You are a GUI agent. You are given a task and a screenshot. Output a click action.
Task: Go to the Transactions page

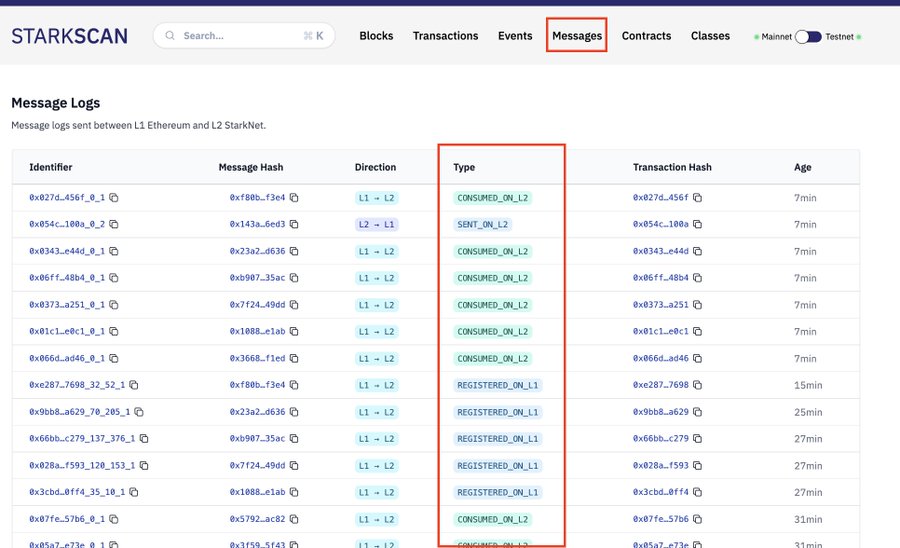click(x=445, y=36)
